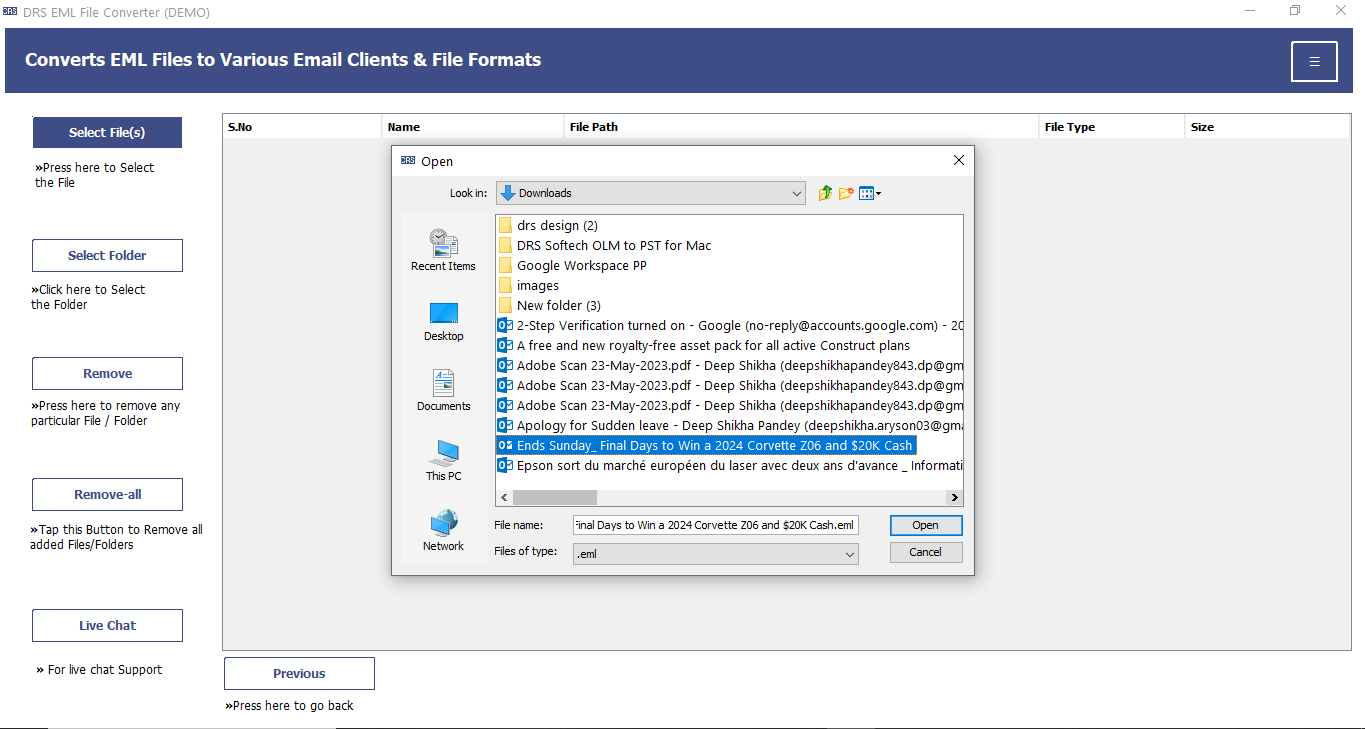
Task: Select the Epson sort du marché email file
Action: tap(730, 465)
